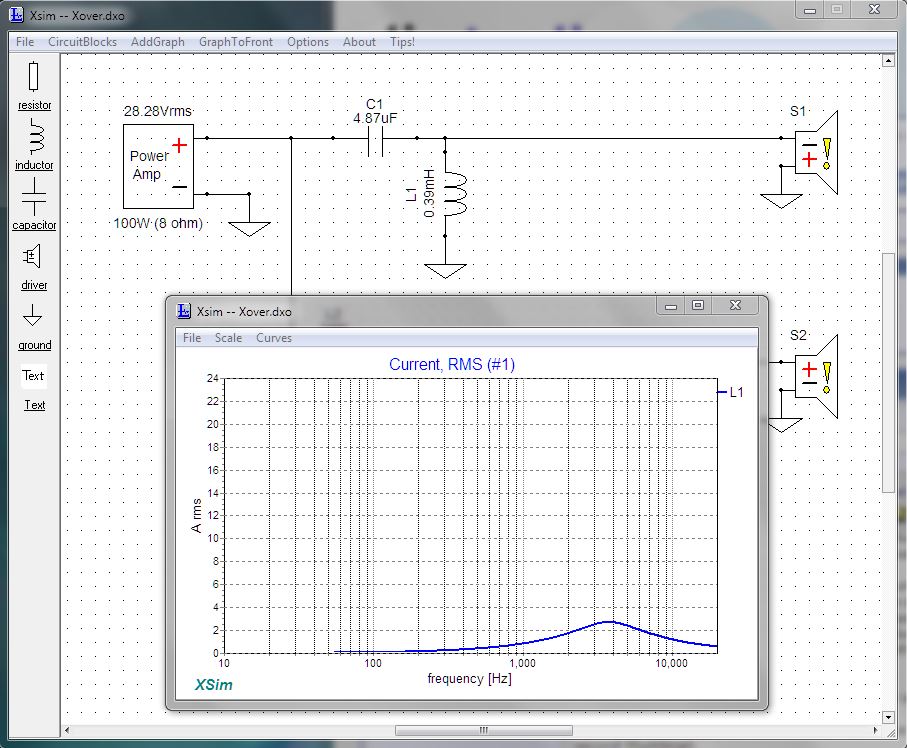
Task: Open the CircuitBlocks menu
Action: (82, 42)
